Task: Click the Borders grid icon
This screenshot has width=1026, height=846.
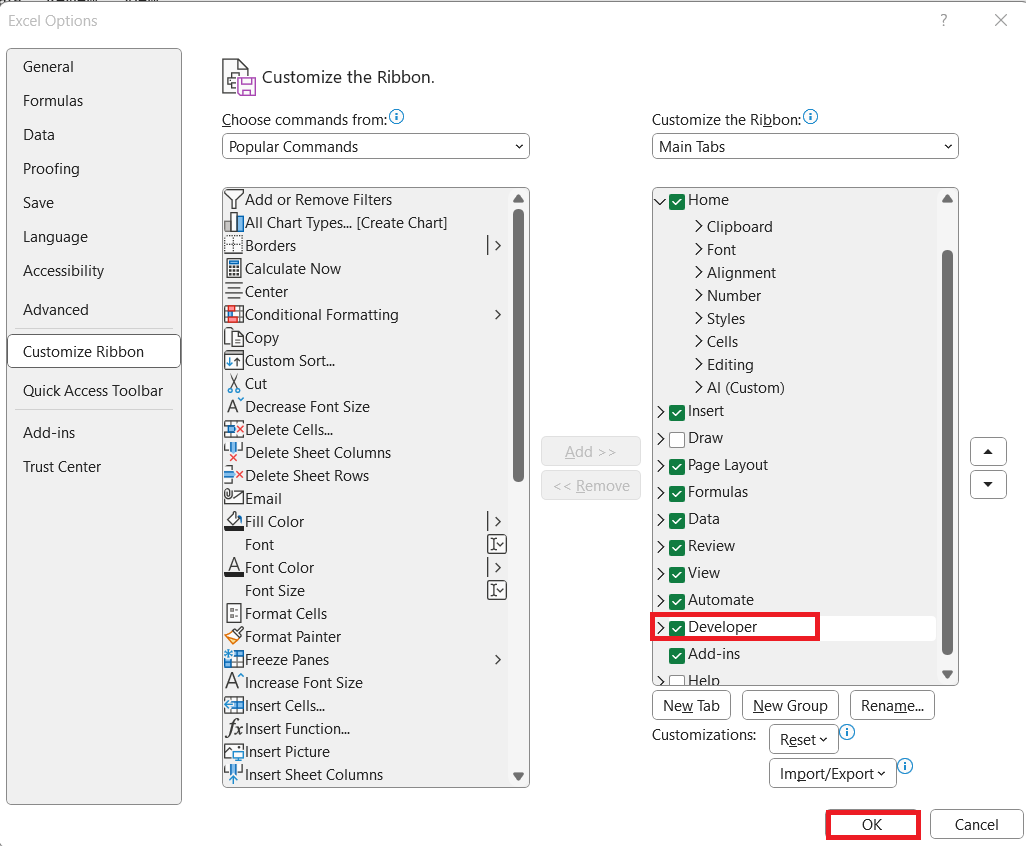Action: tap(234, 245)
